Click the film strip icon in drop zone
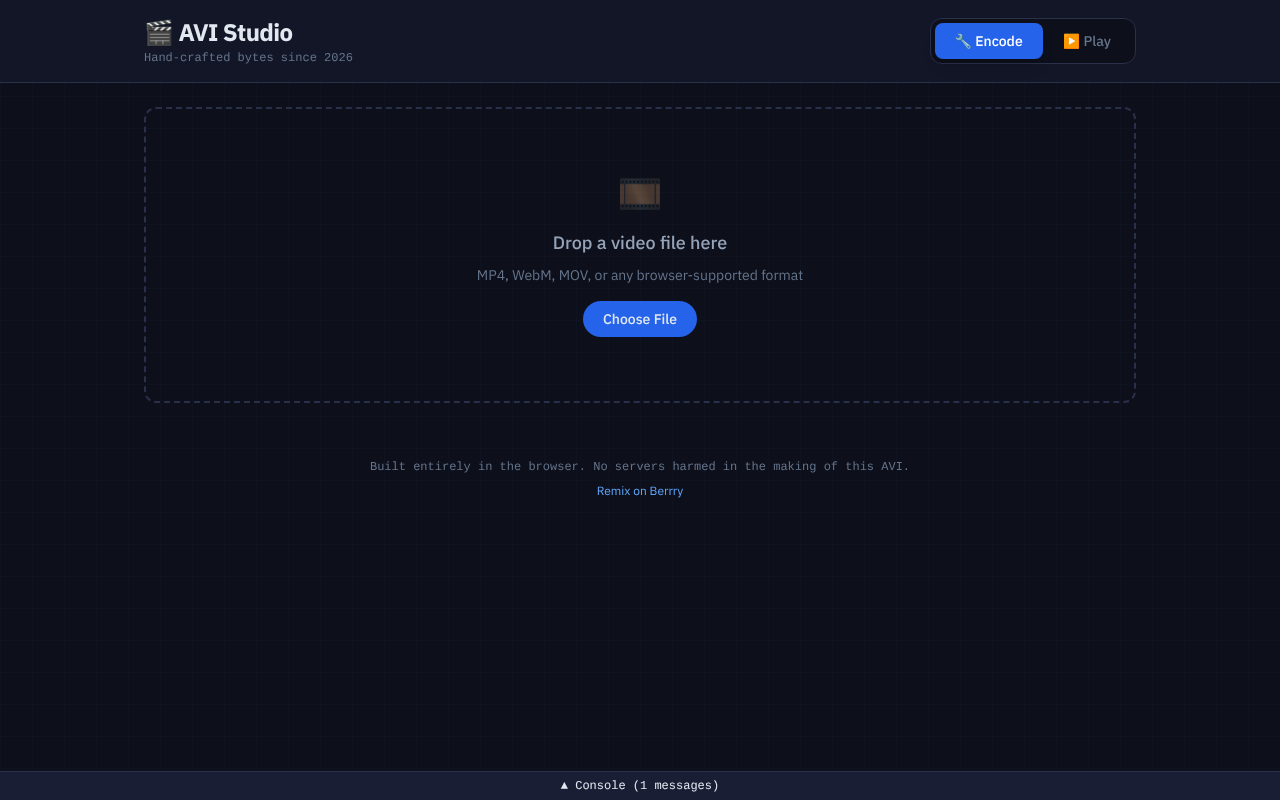This screenshot has width=1280, height=800. 640,194
